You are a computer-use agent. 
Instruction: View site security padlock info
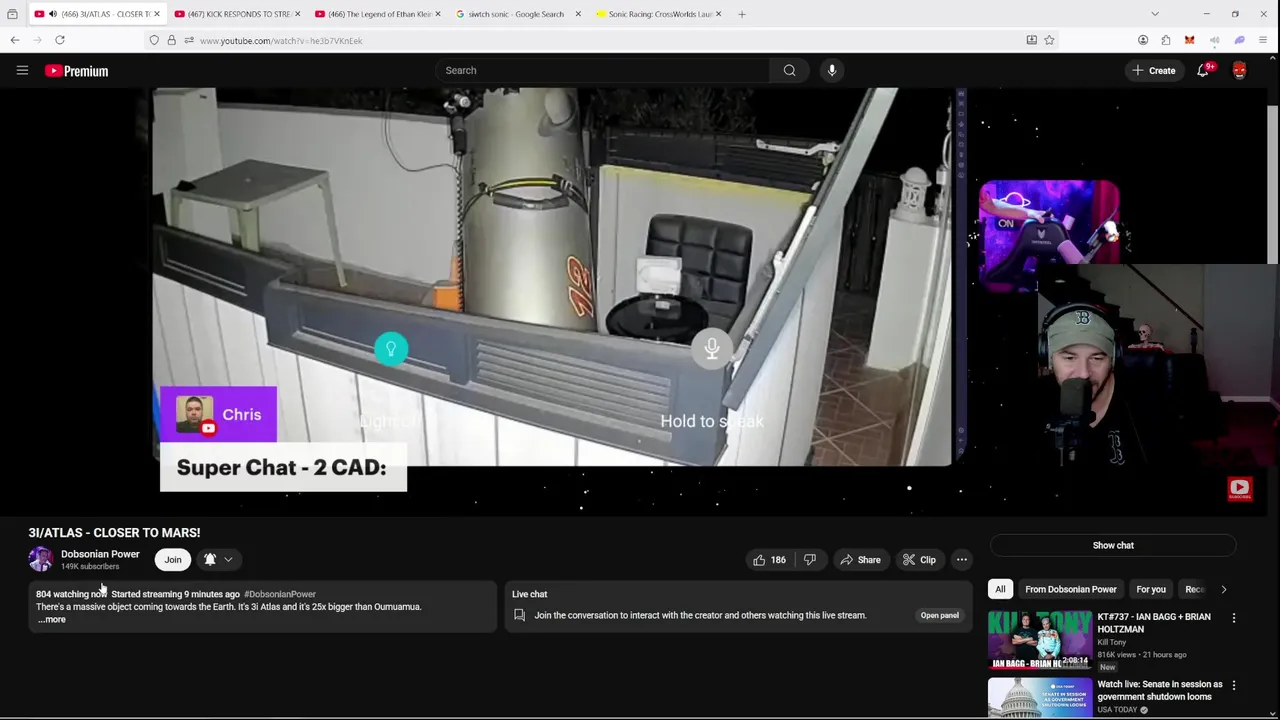171,40
